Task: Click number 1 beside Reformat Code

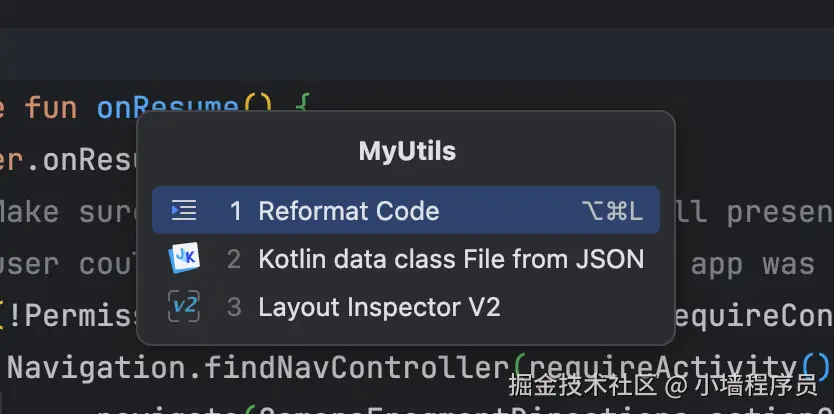Action: (x=236, y=211)
